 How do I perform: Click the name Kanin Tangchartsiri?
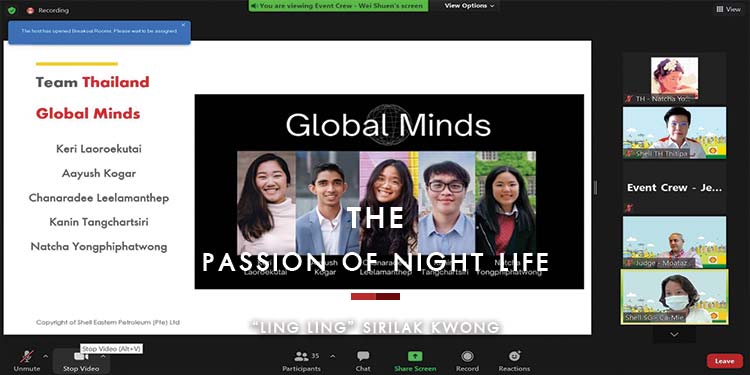99,222
